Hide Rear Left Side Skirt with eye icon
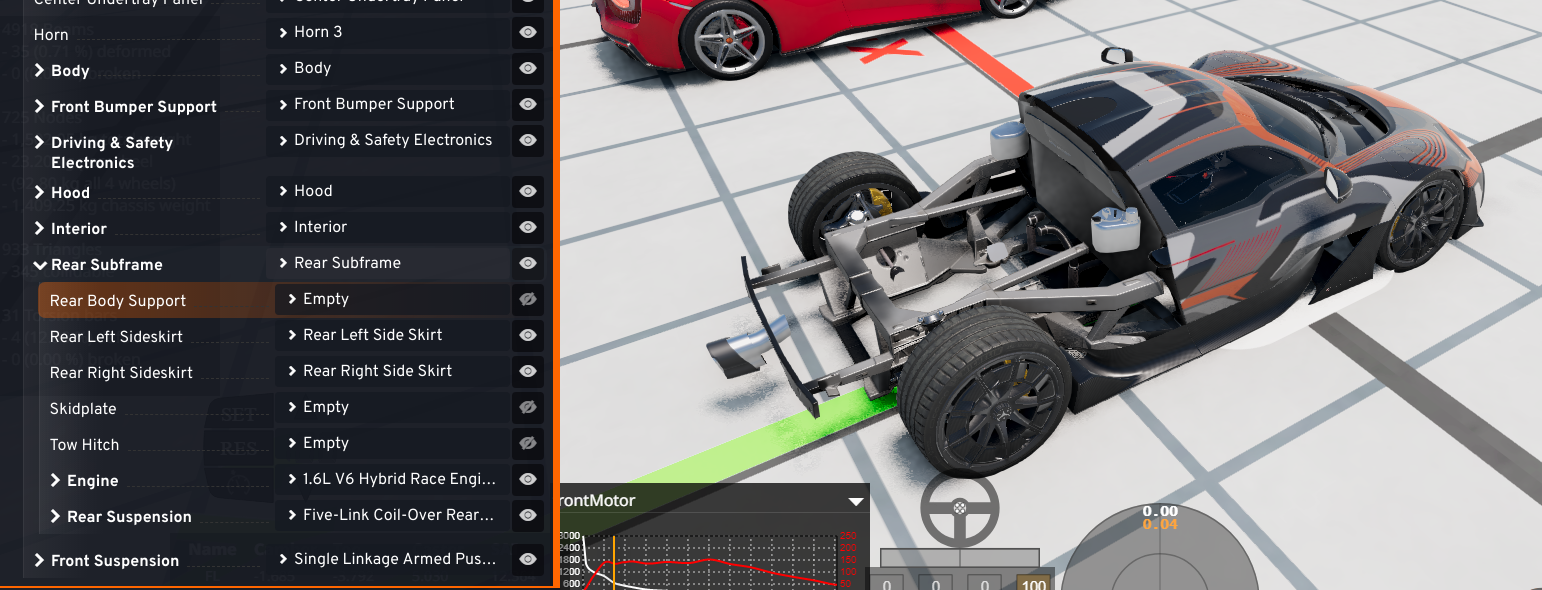This screenshot has width=1542, height=590. point(528,335)
